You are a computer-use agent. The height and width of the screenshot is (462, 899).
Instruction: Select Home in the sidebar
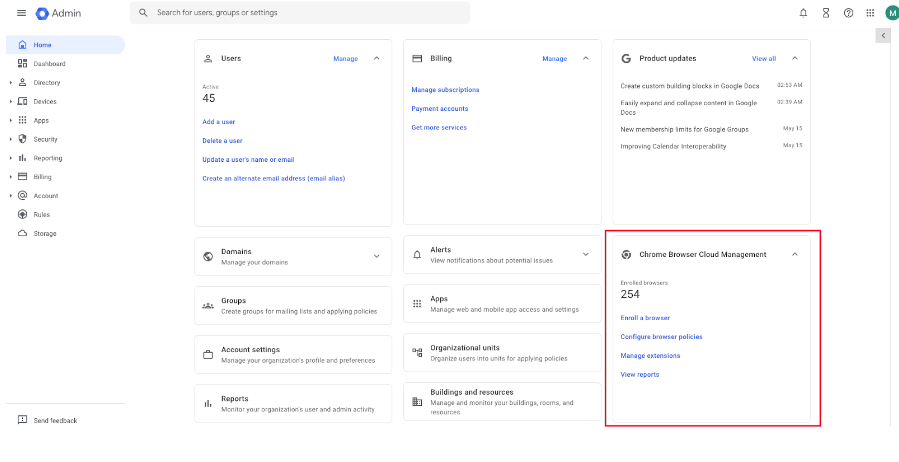(65, 45)
